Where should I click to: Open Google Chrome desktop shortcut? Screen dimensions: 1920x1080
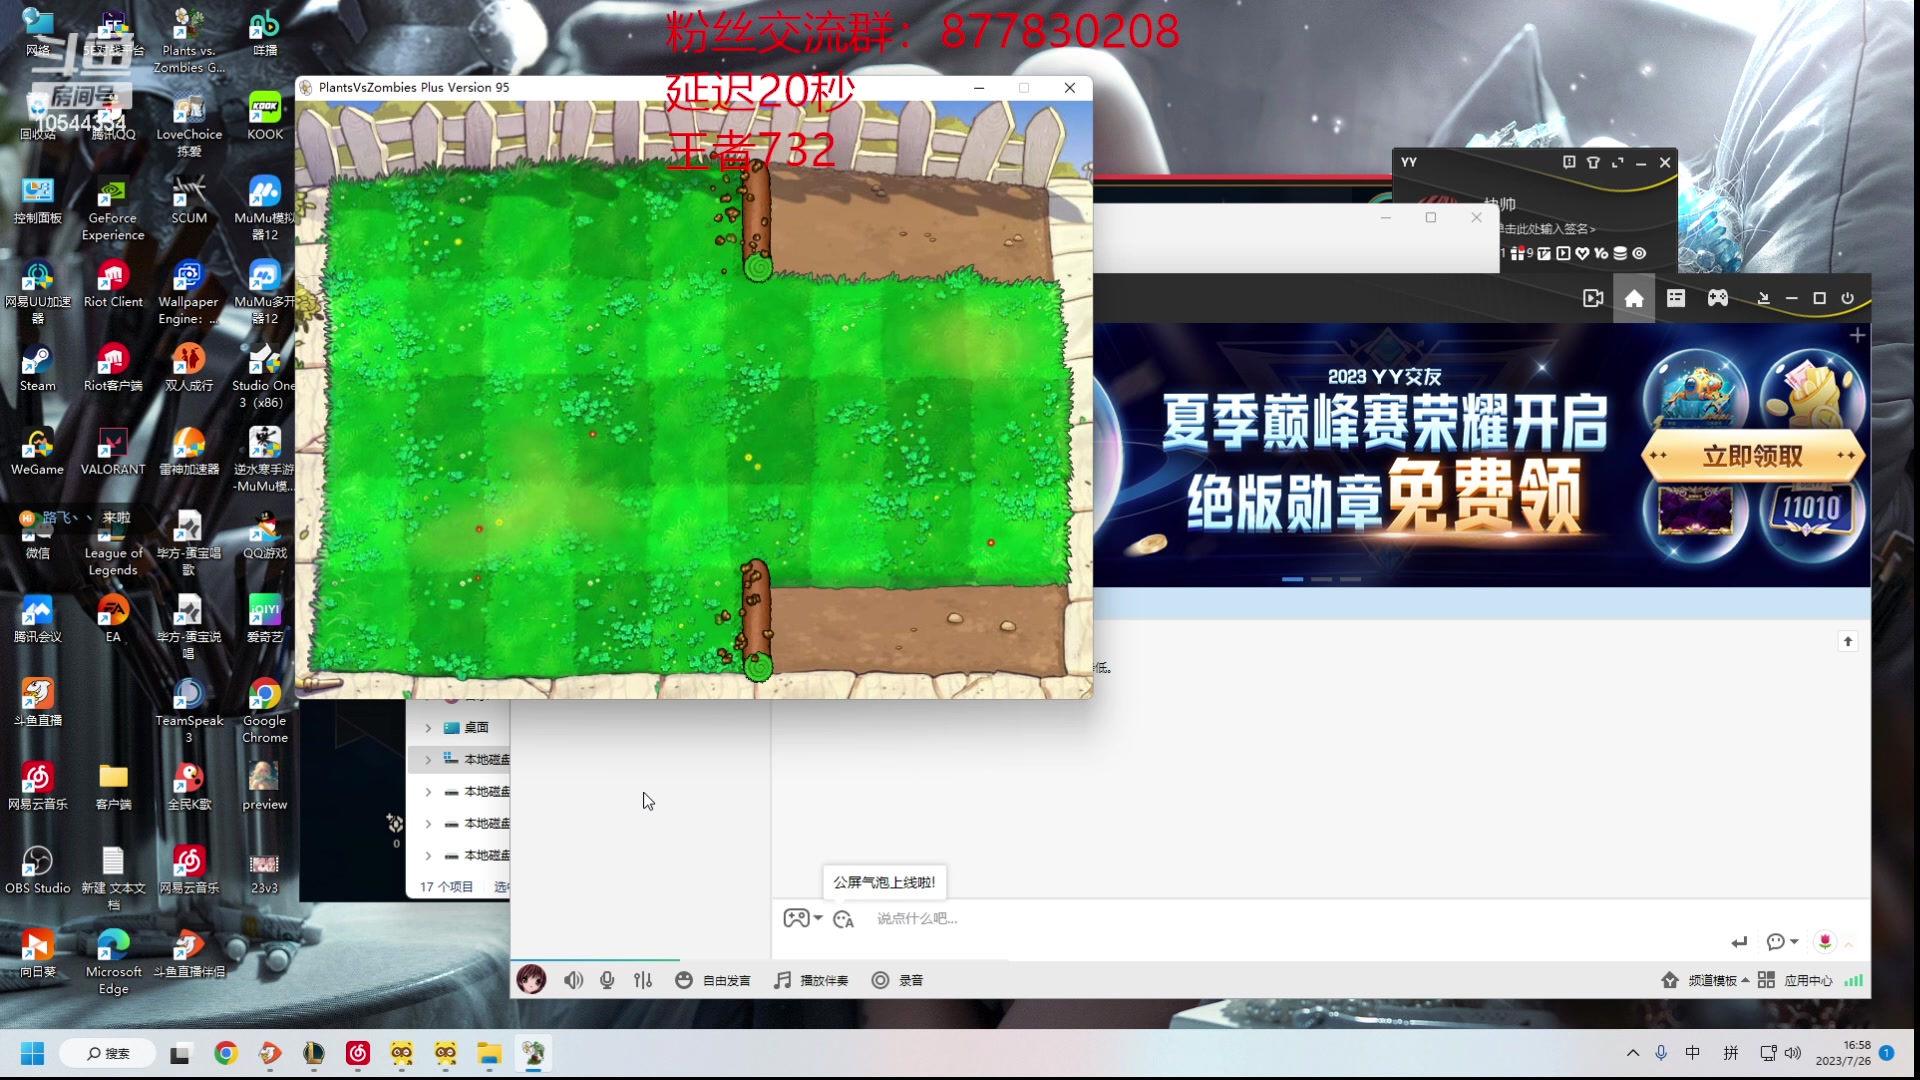point(265,711)
